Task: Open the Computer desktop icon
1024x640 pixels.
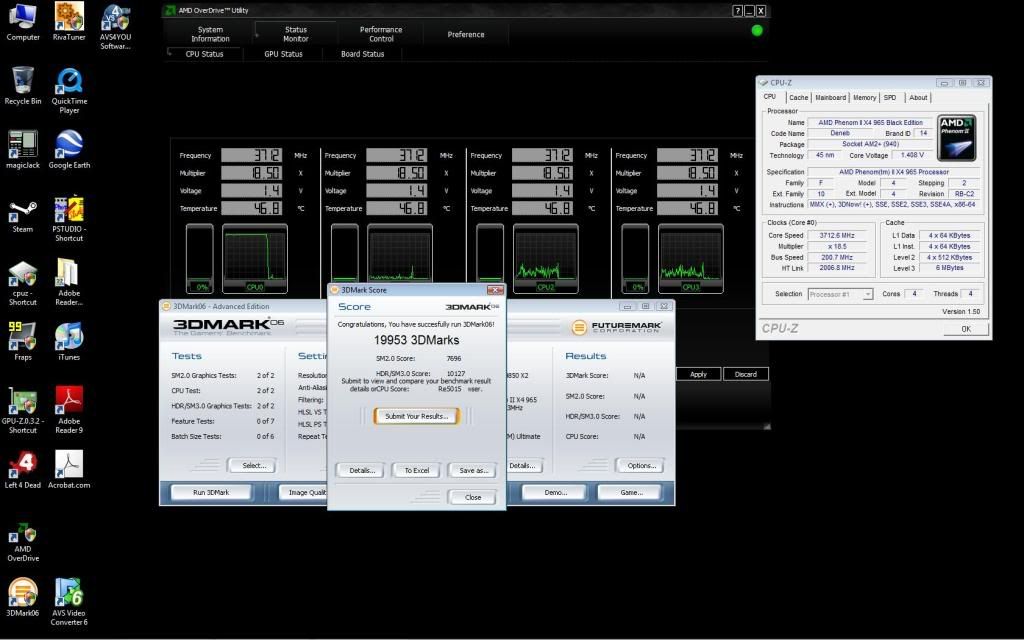Action: (23, 22)
